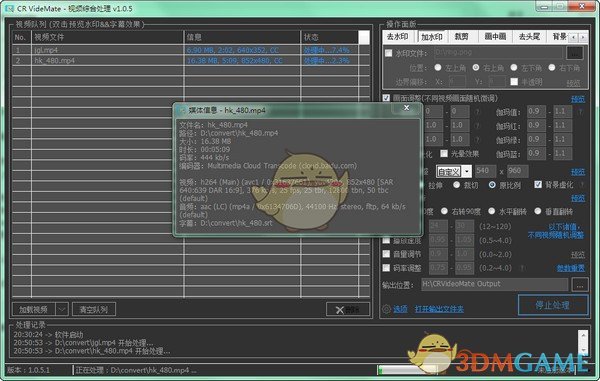Viewport: 600px width, 381px height.
Task: Click the 视频文件 column header
Action: [x=108, y=37]
